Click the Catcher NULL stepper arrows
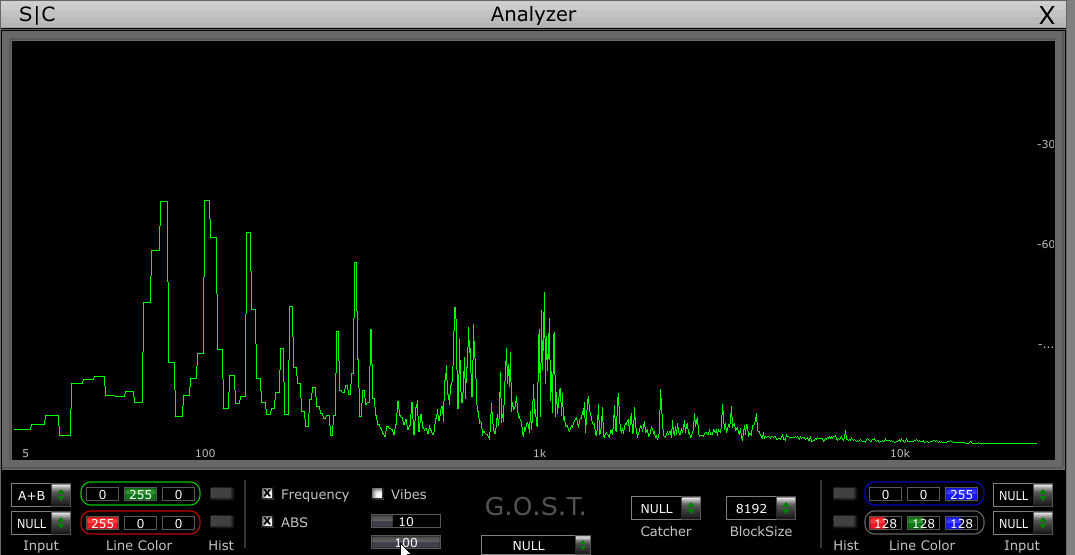 pyautogui.click(x=690, y=509)
